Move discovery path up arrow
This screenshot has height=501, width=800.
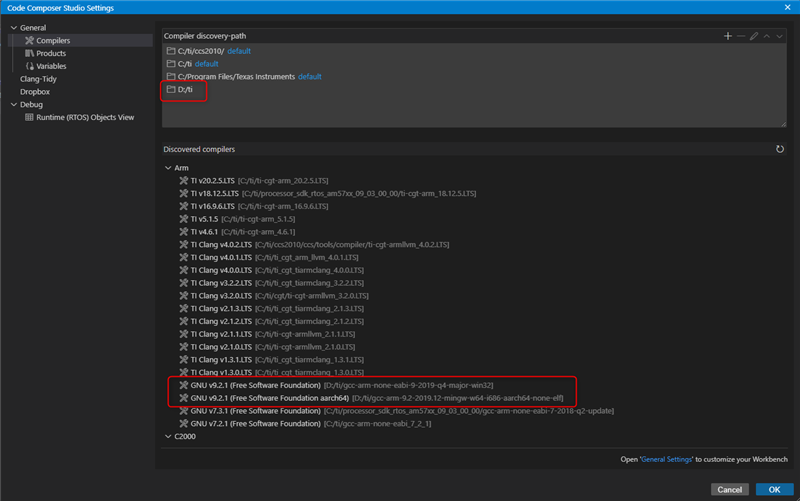click(767, 36)
